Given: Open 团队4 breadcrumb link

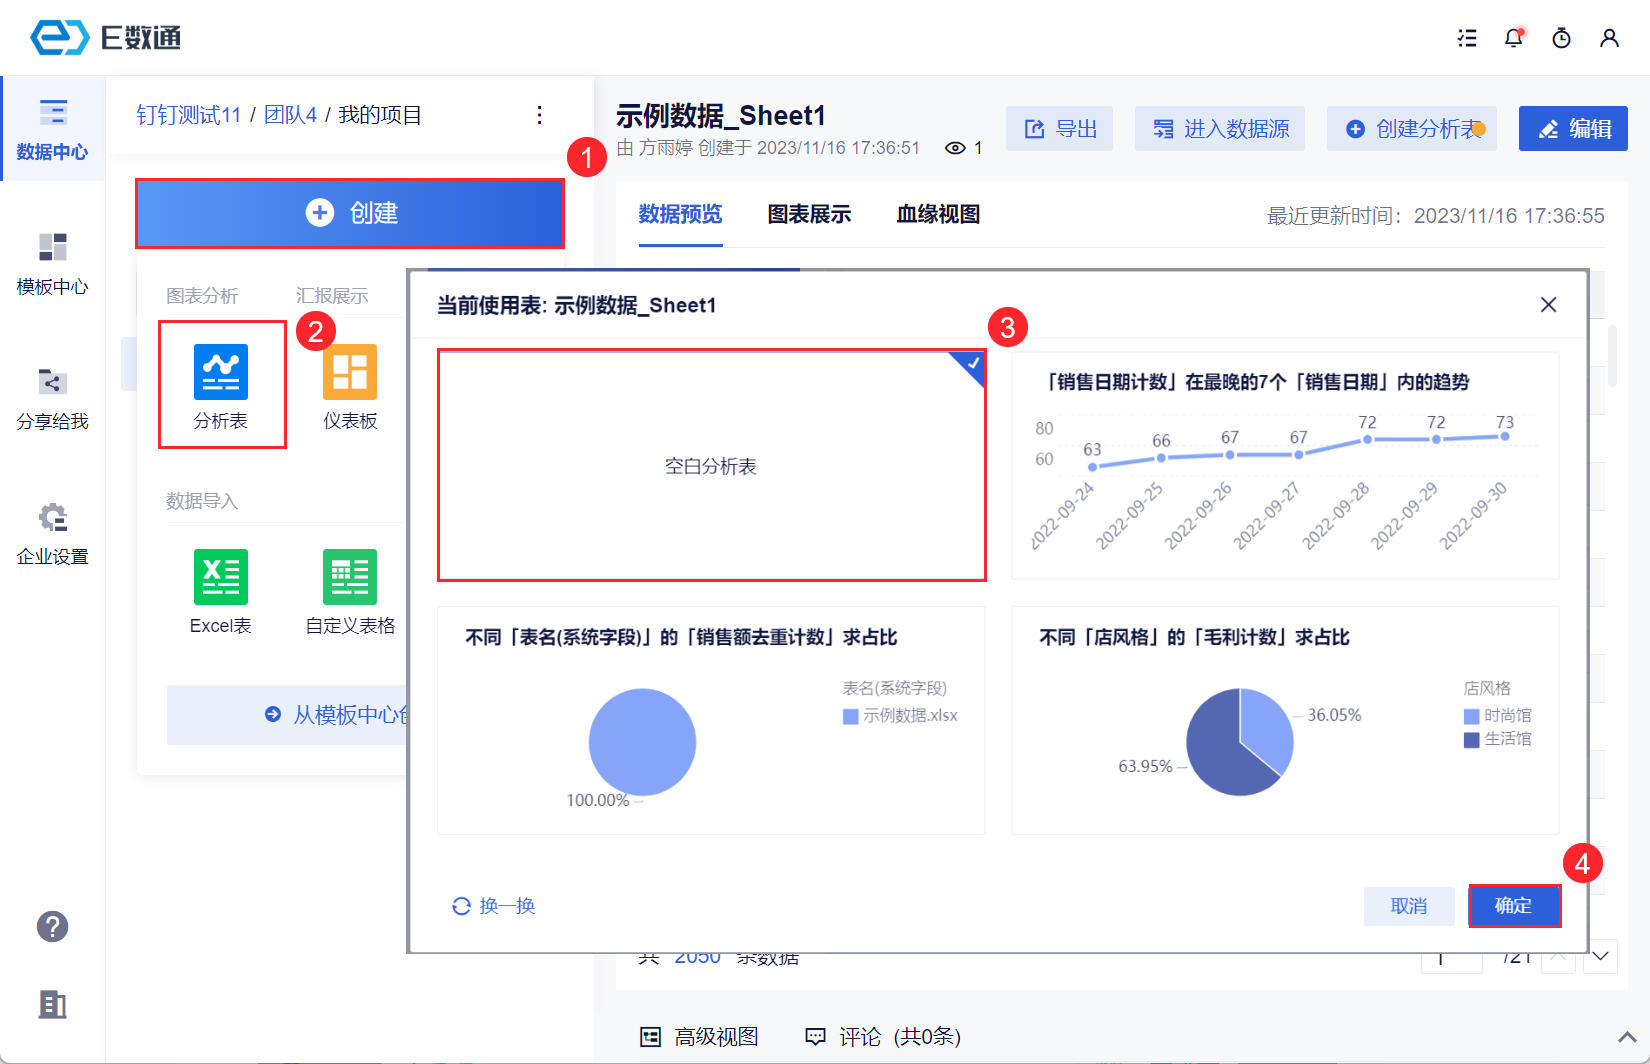Looking at the screenshot, I should pos(290,115).
